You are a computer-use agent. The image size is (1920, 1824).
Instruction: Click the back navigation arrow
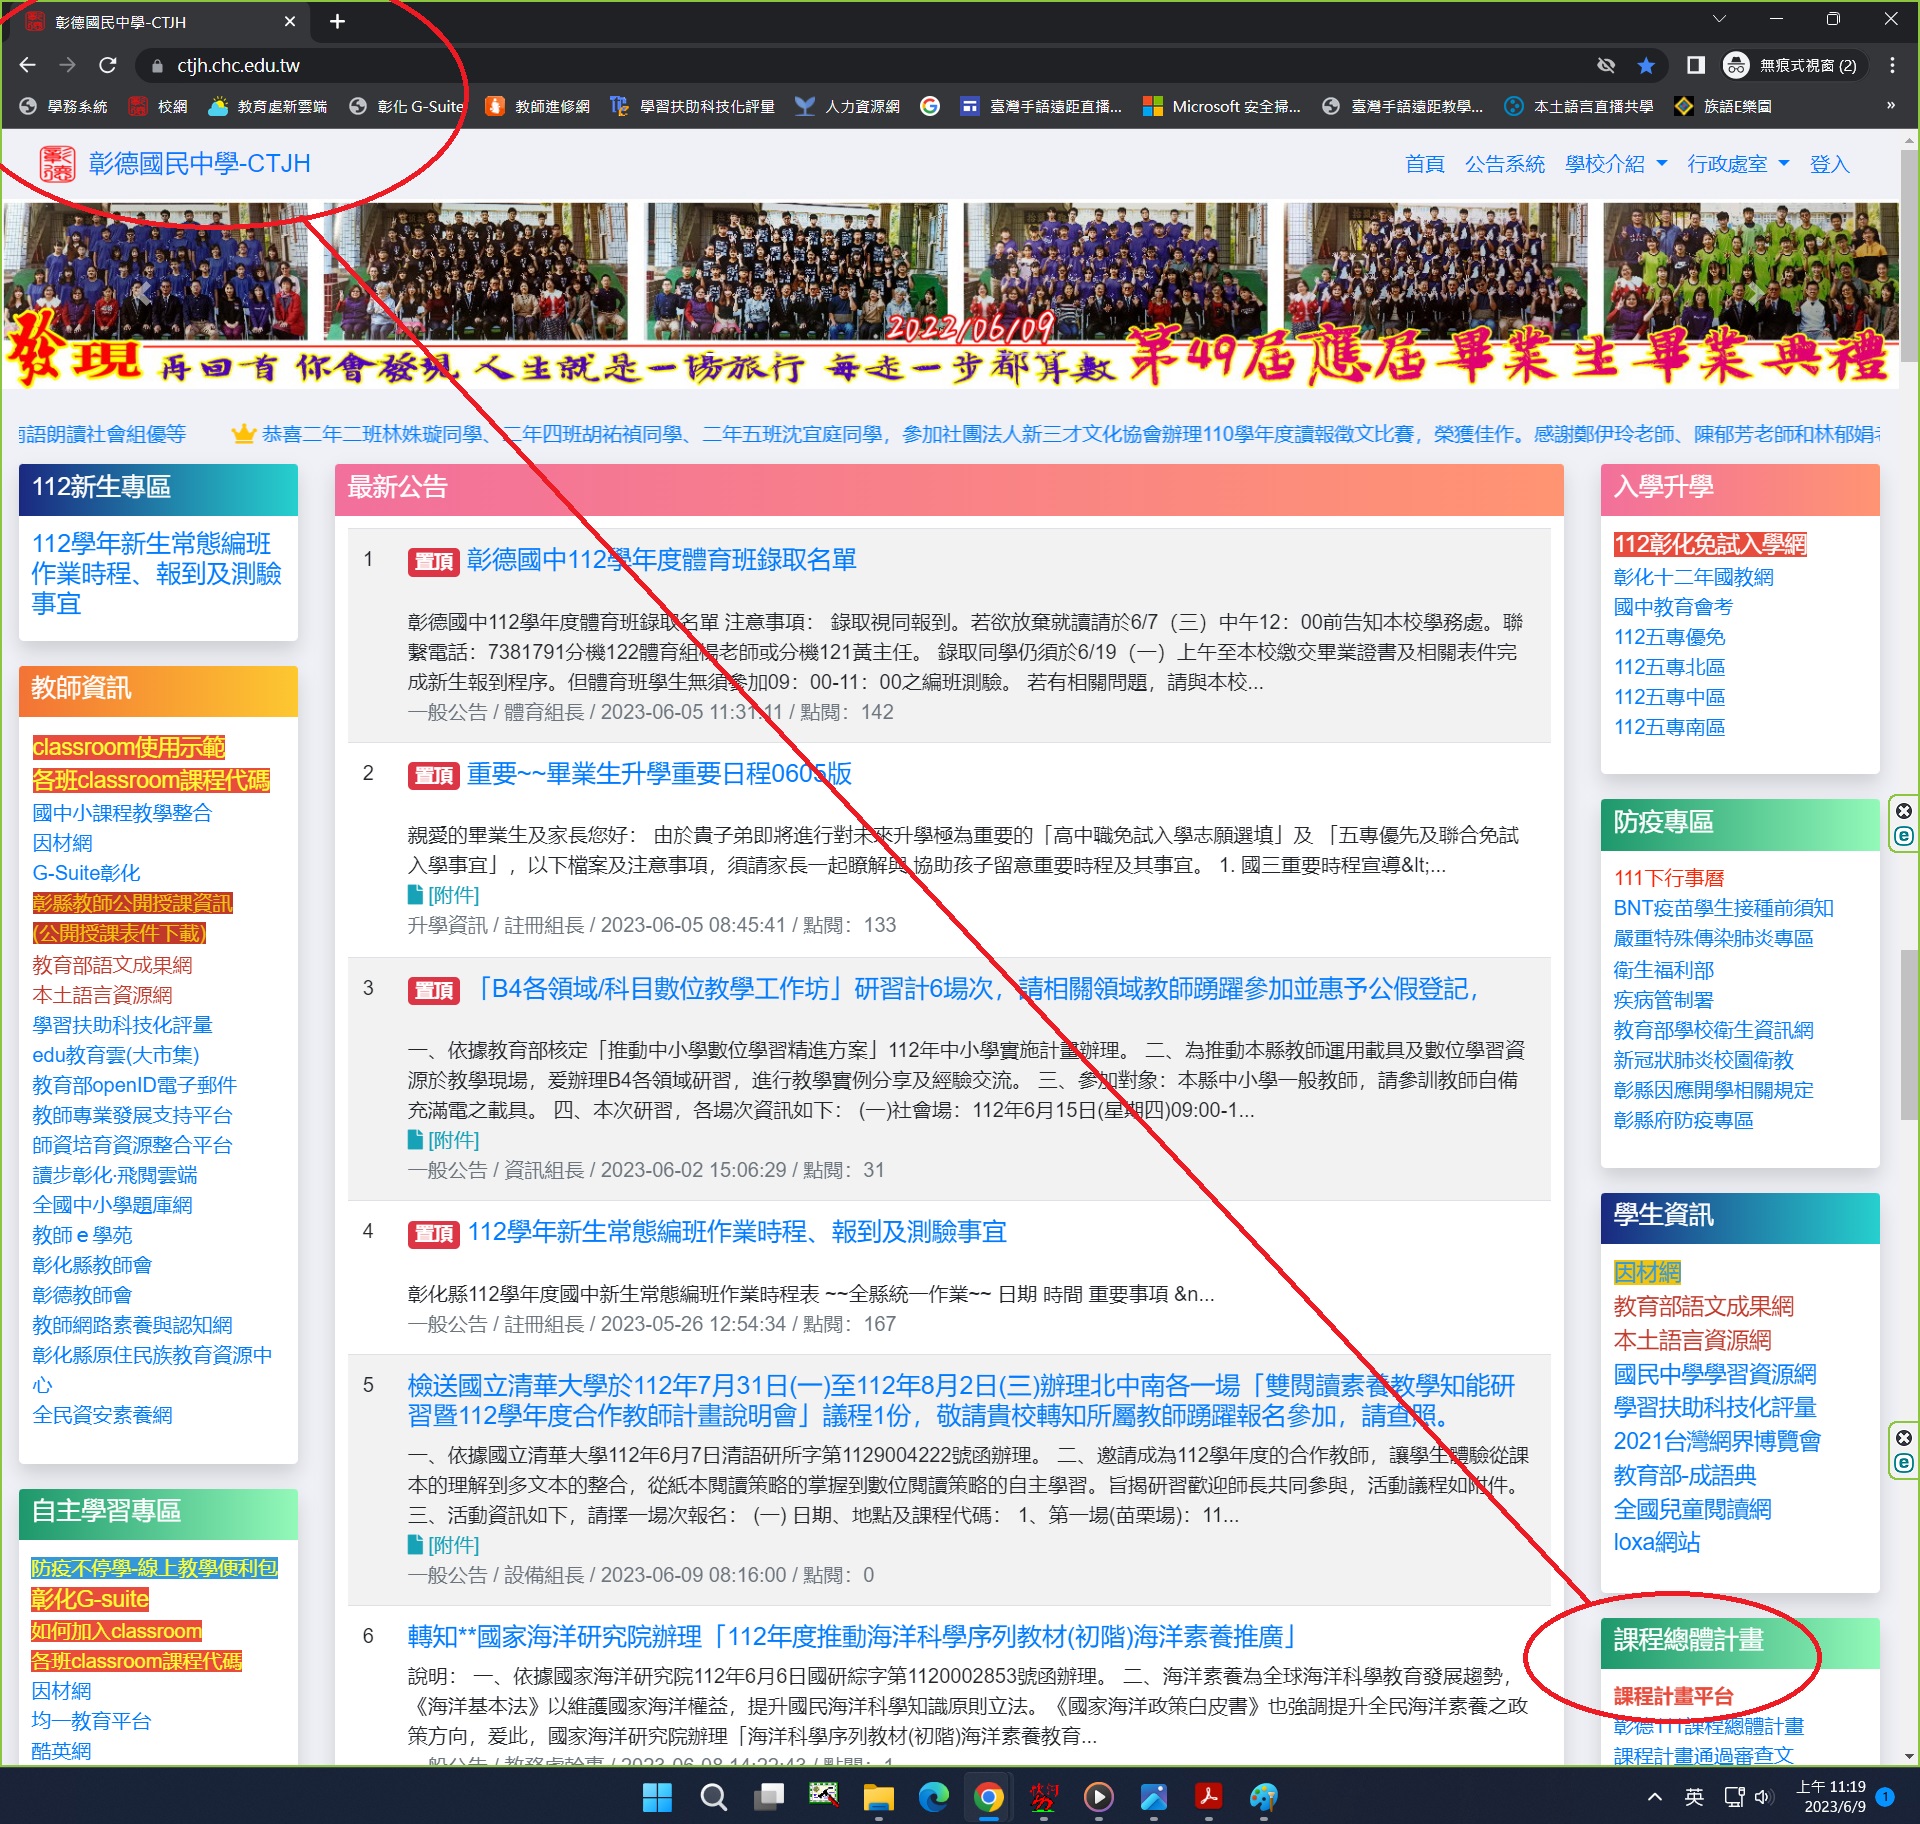pos(27,65)
